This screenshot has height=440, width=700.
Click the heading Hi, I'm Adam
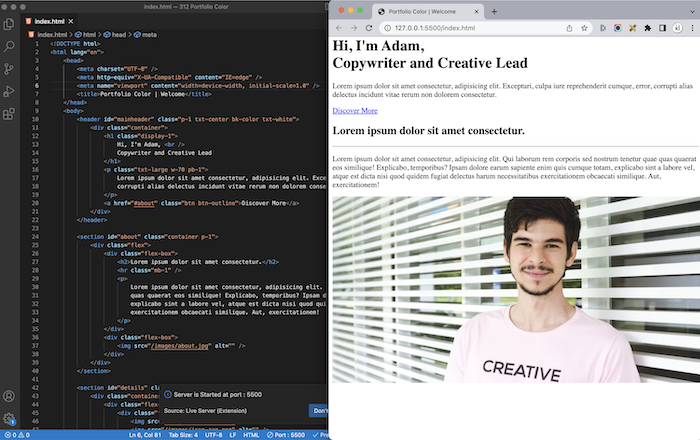[x=379, y=46]
